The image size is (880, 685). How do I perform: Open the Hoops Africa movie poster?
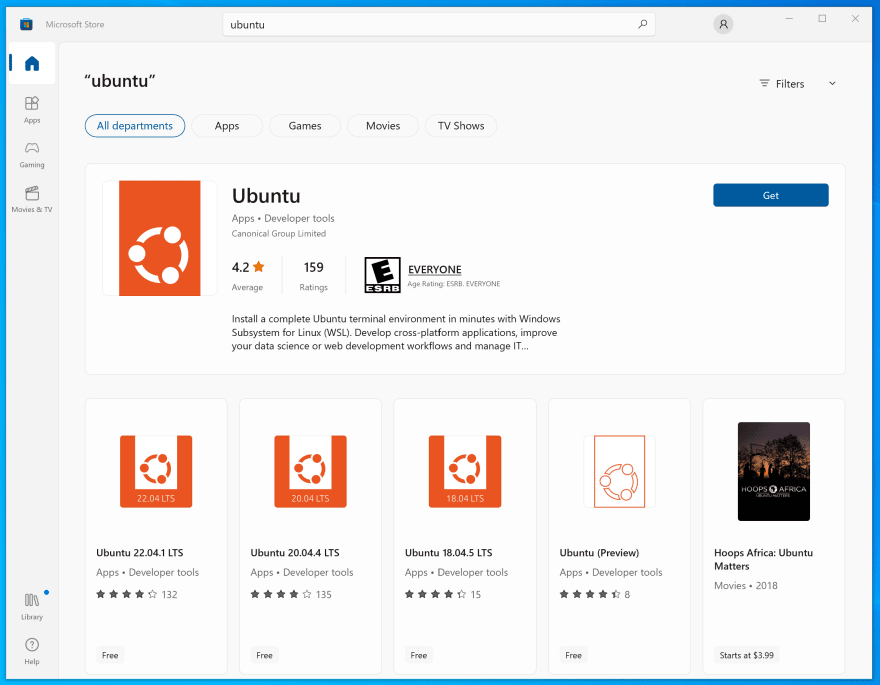(x=774, y=471)
